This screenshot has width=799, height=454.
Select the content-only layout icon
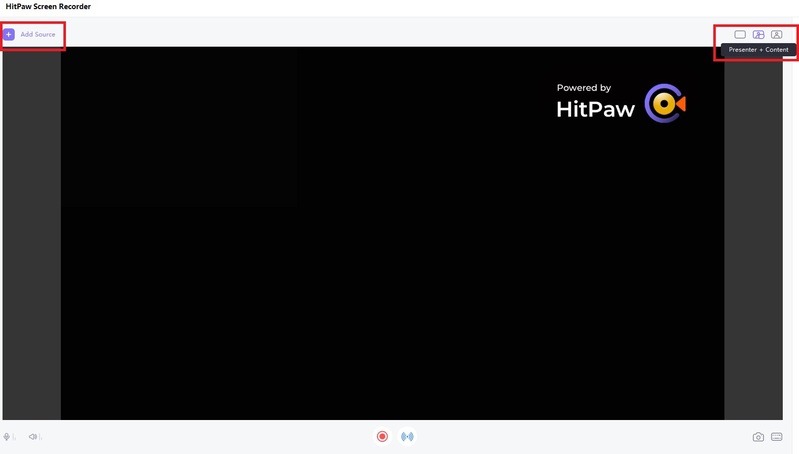click(x=740, y=34)
